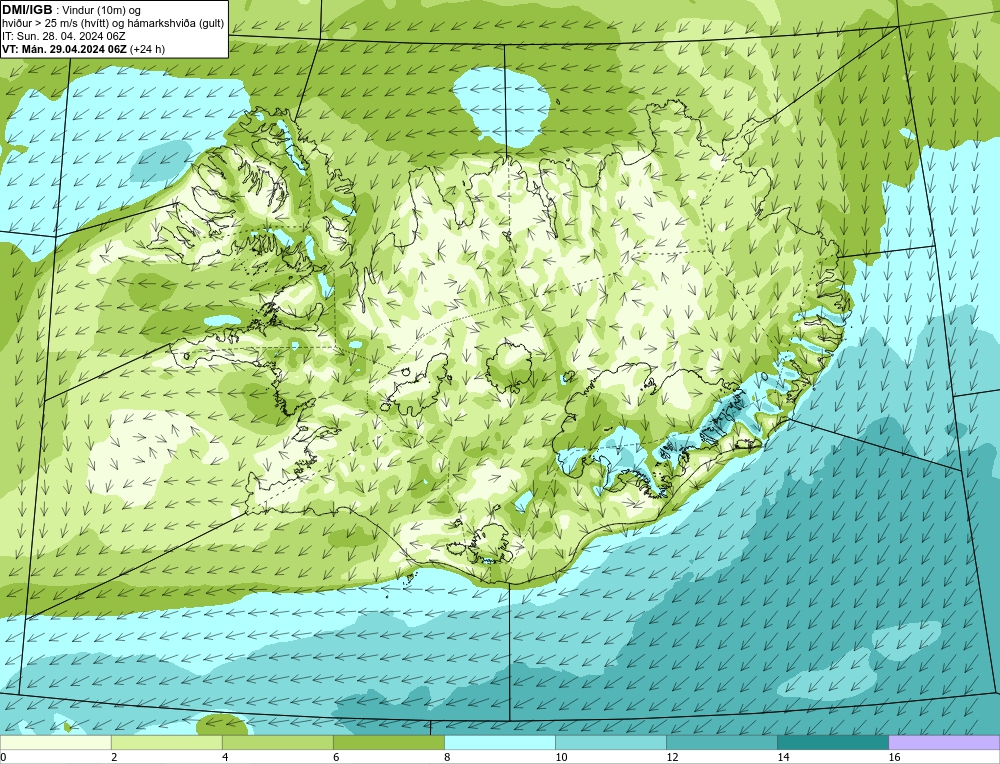Click the legend label '8'
This screenshot has width=1000, height=764.
click(447, 757)
